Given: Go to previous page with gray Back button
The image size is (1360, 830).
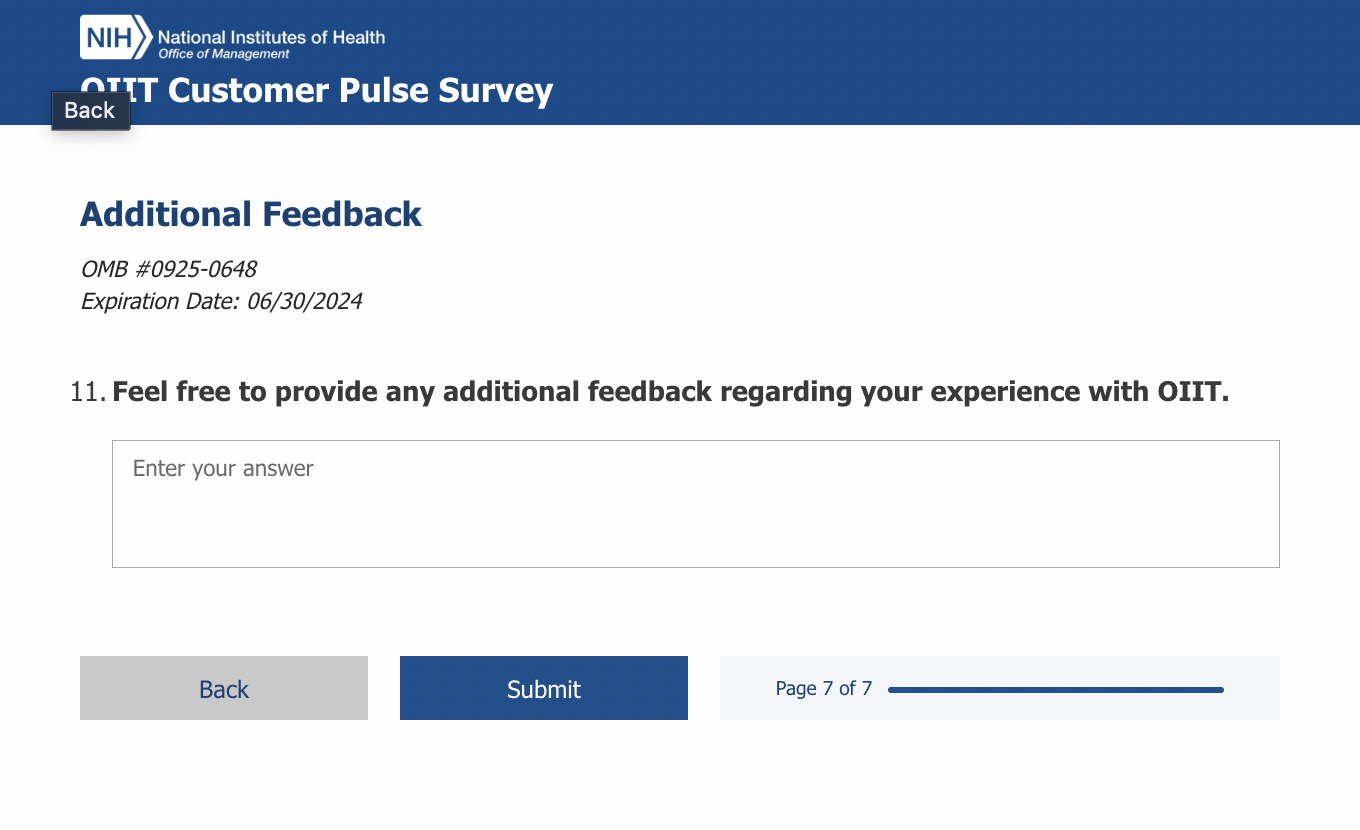Looking at the screenshot, I should (224, 688).
